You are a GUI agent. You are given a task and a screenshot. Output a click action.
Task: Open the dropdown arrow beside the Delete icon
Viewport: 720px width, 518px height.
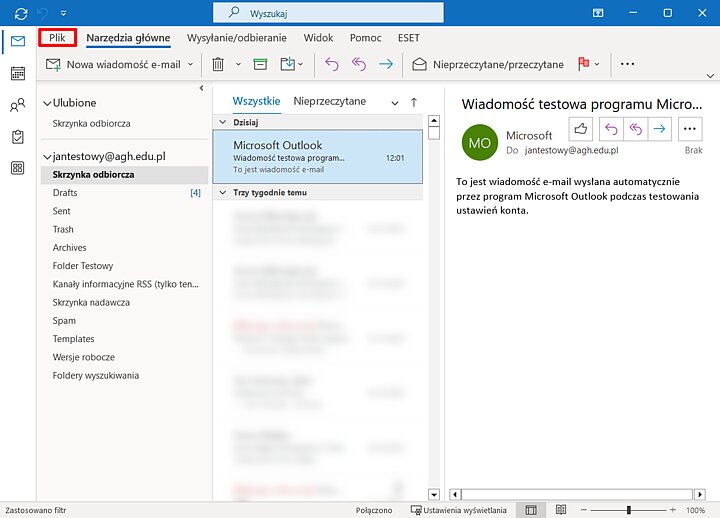click(238, 64)
